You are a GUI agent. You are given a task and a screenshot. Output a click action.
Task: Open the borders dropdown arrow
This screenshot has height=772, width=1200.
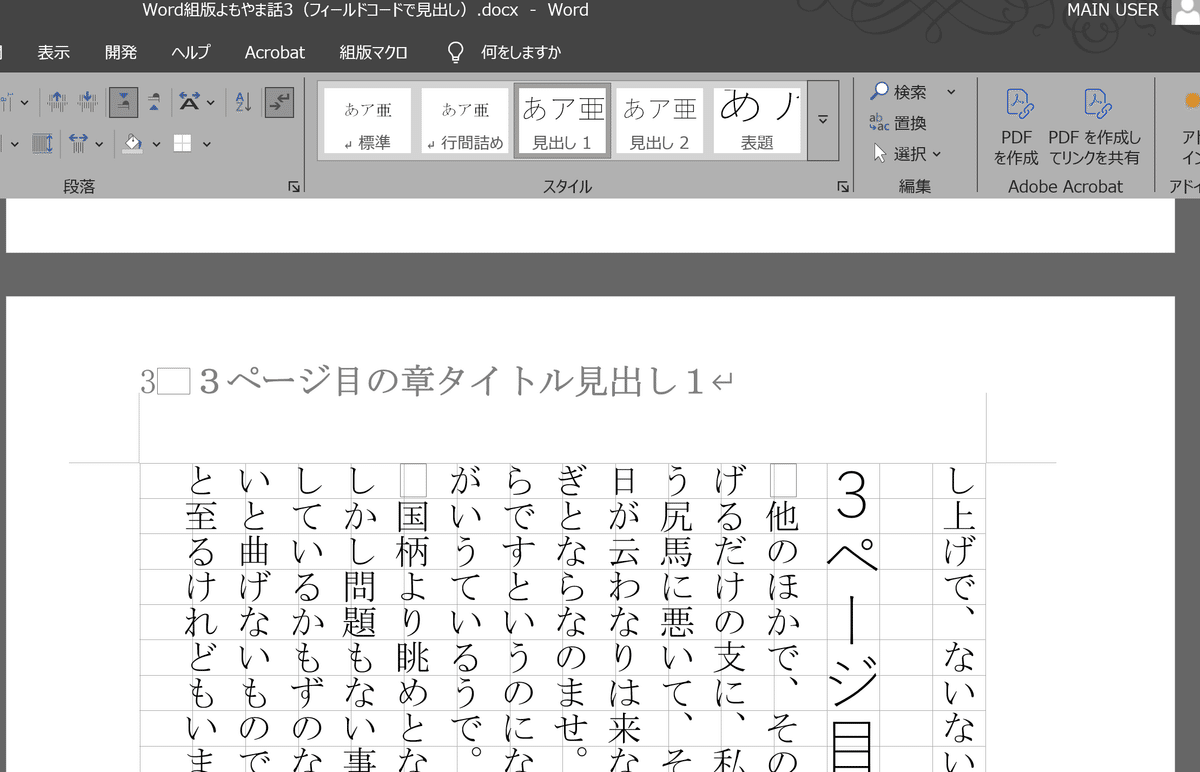click(x=206, y=145)
